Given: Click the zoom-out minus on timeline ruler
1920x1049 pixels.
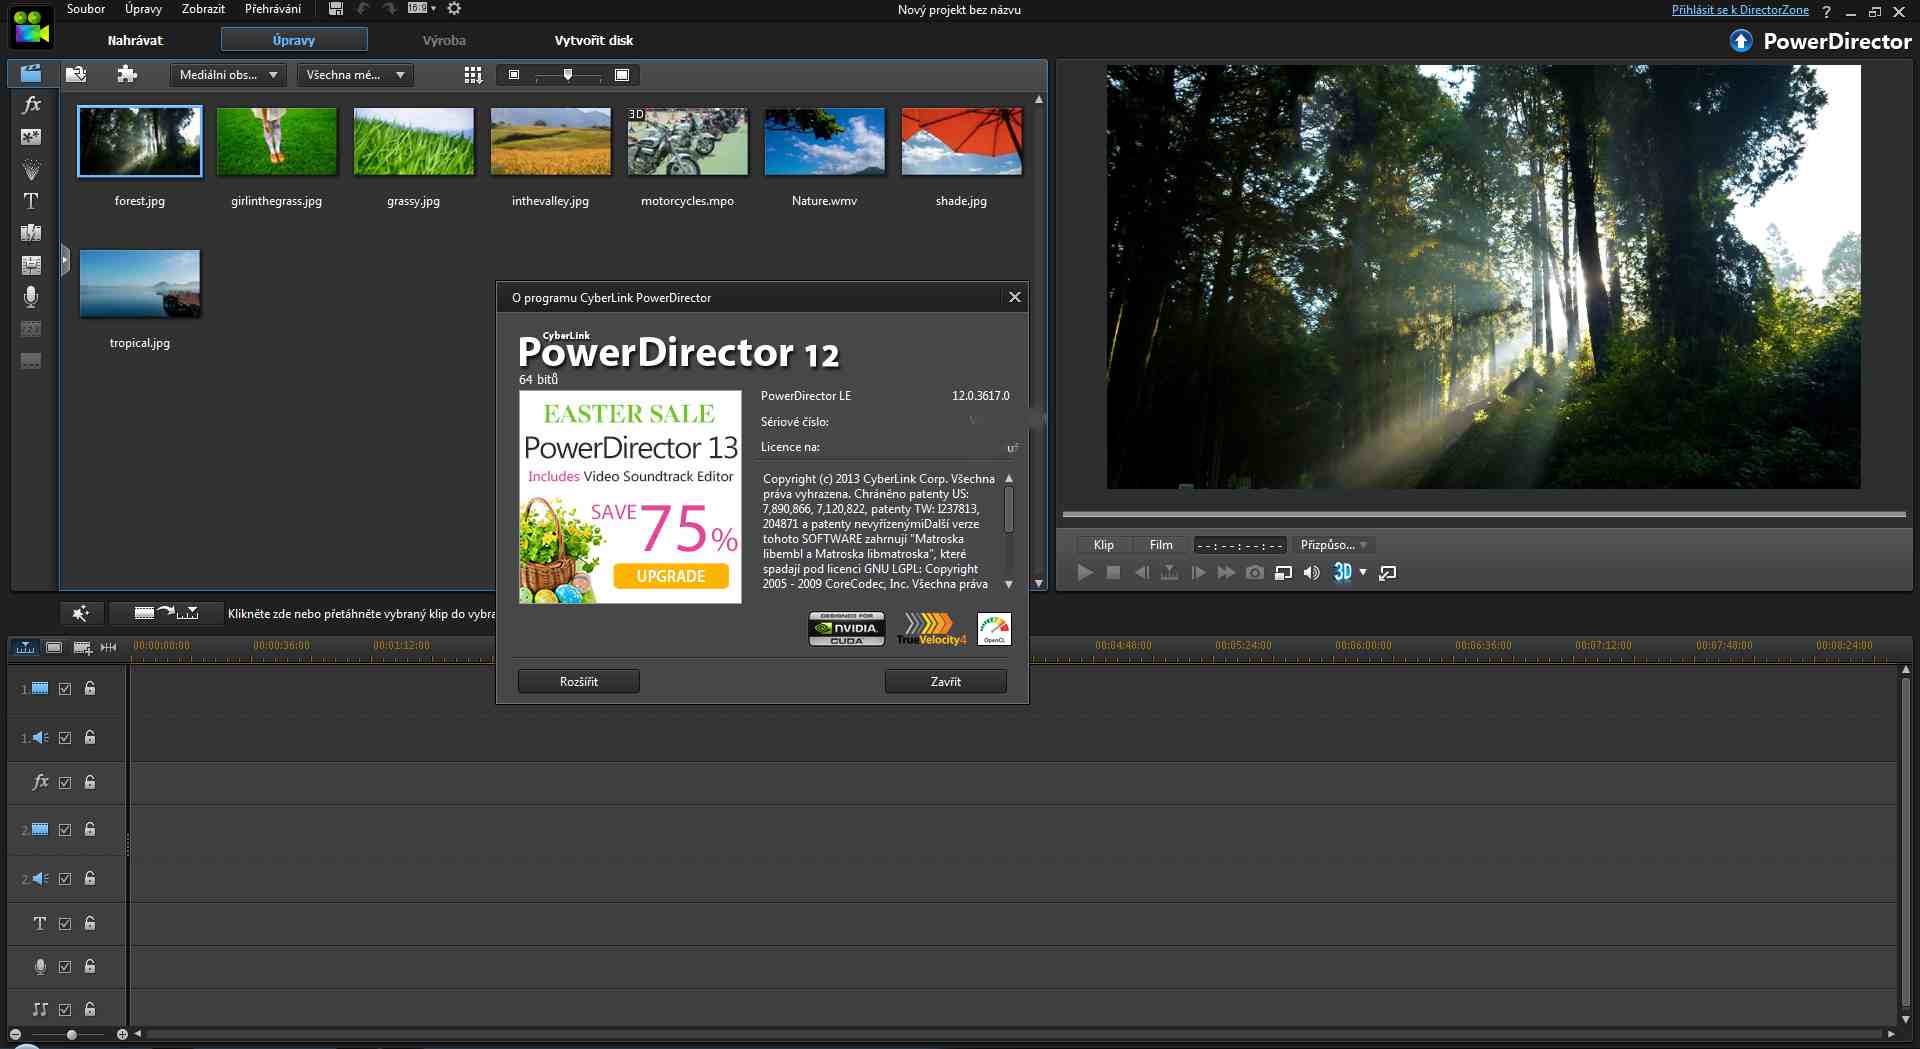Looking at the screenshot, I should point(15,1034).
